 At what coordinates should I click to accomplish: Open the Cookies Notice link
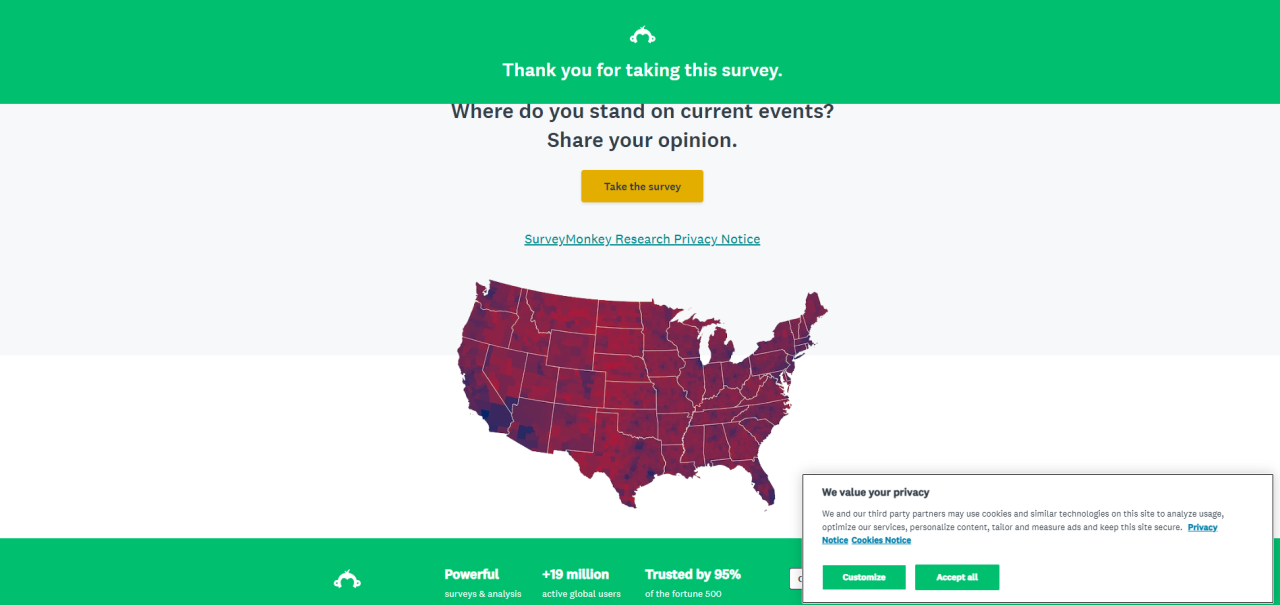[881, 540]
